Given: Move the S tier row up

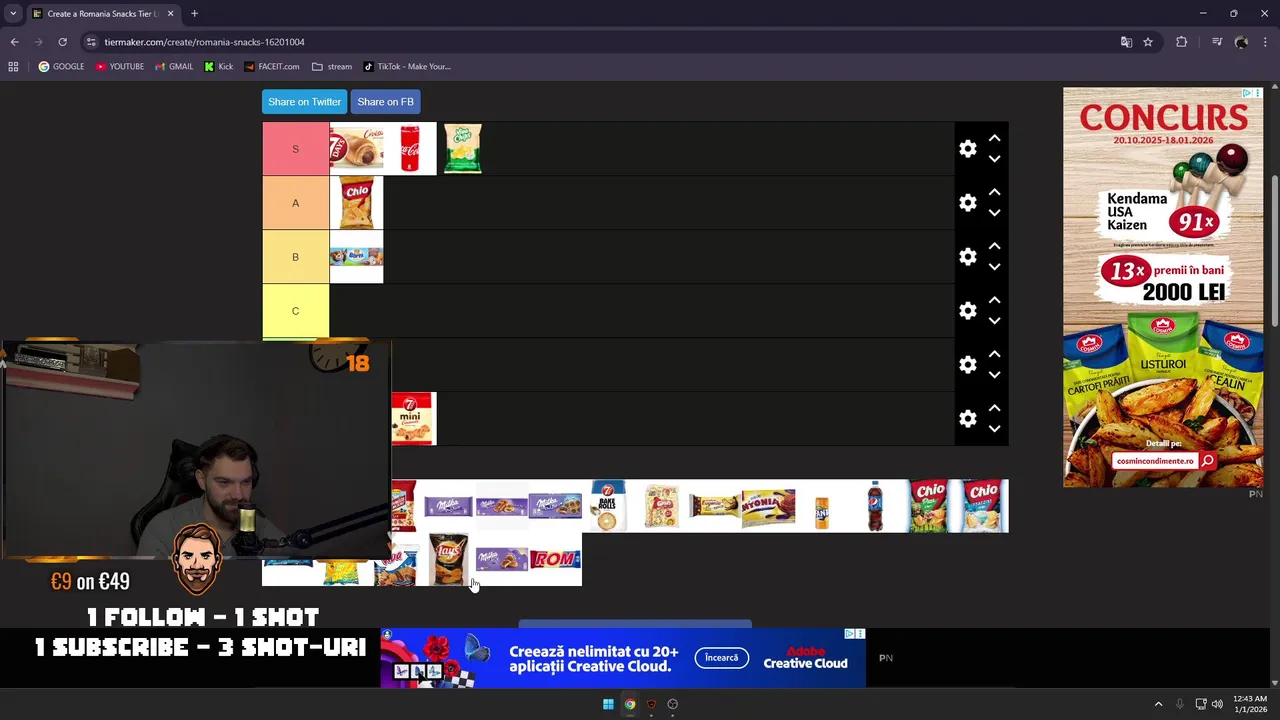Looking at the screenshot, I should tap(994, 138).
